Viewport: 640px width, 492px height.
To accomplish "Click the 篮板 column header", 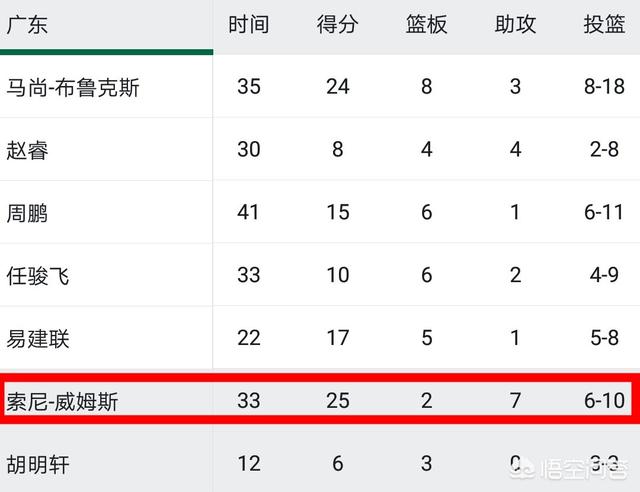I will coord(427,24).
